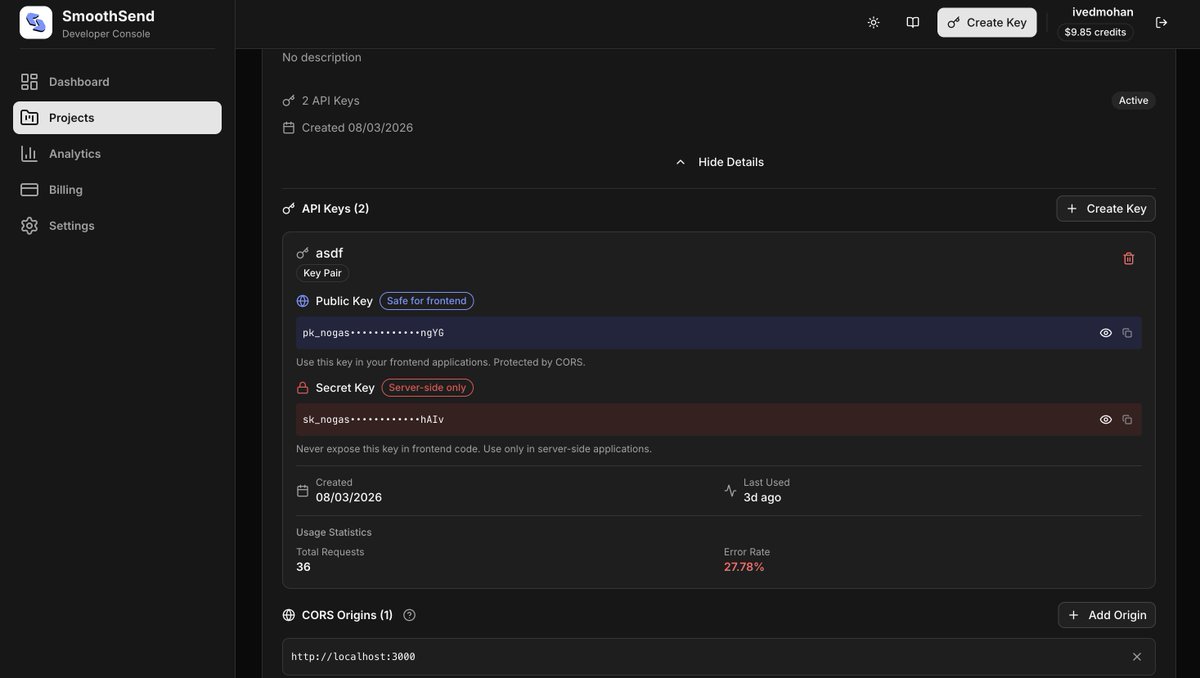Collapse project with Hide Details
This screenshot has height=678, width=1200.
[719, 162]
